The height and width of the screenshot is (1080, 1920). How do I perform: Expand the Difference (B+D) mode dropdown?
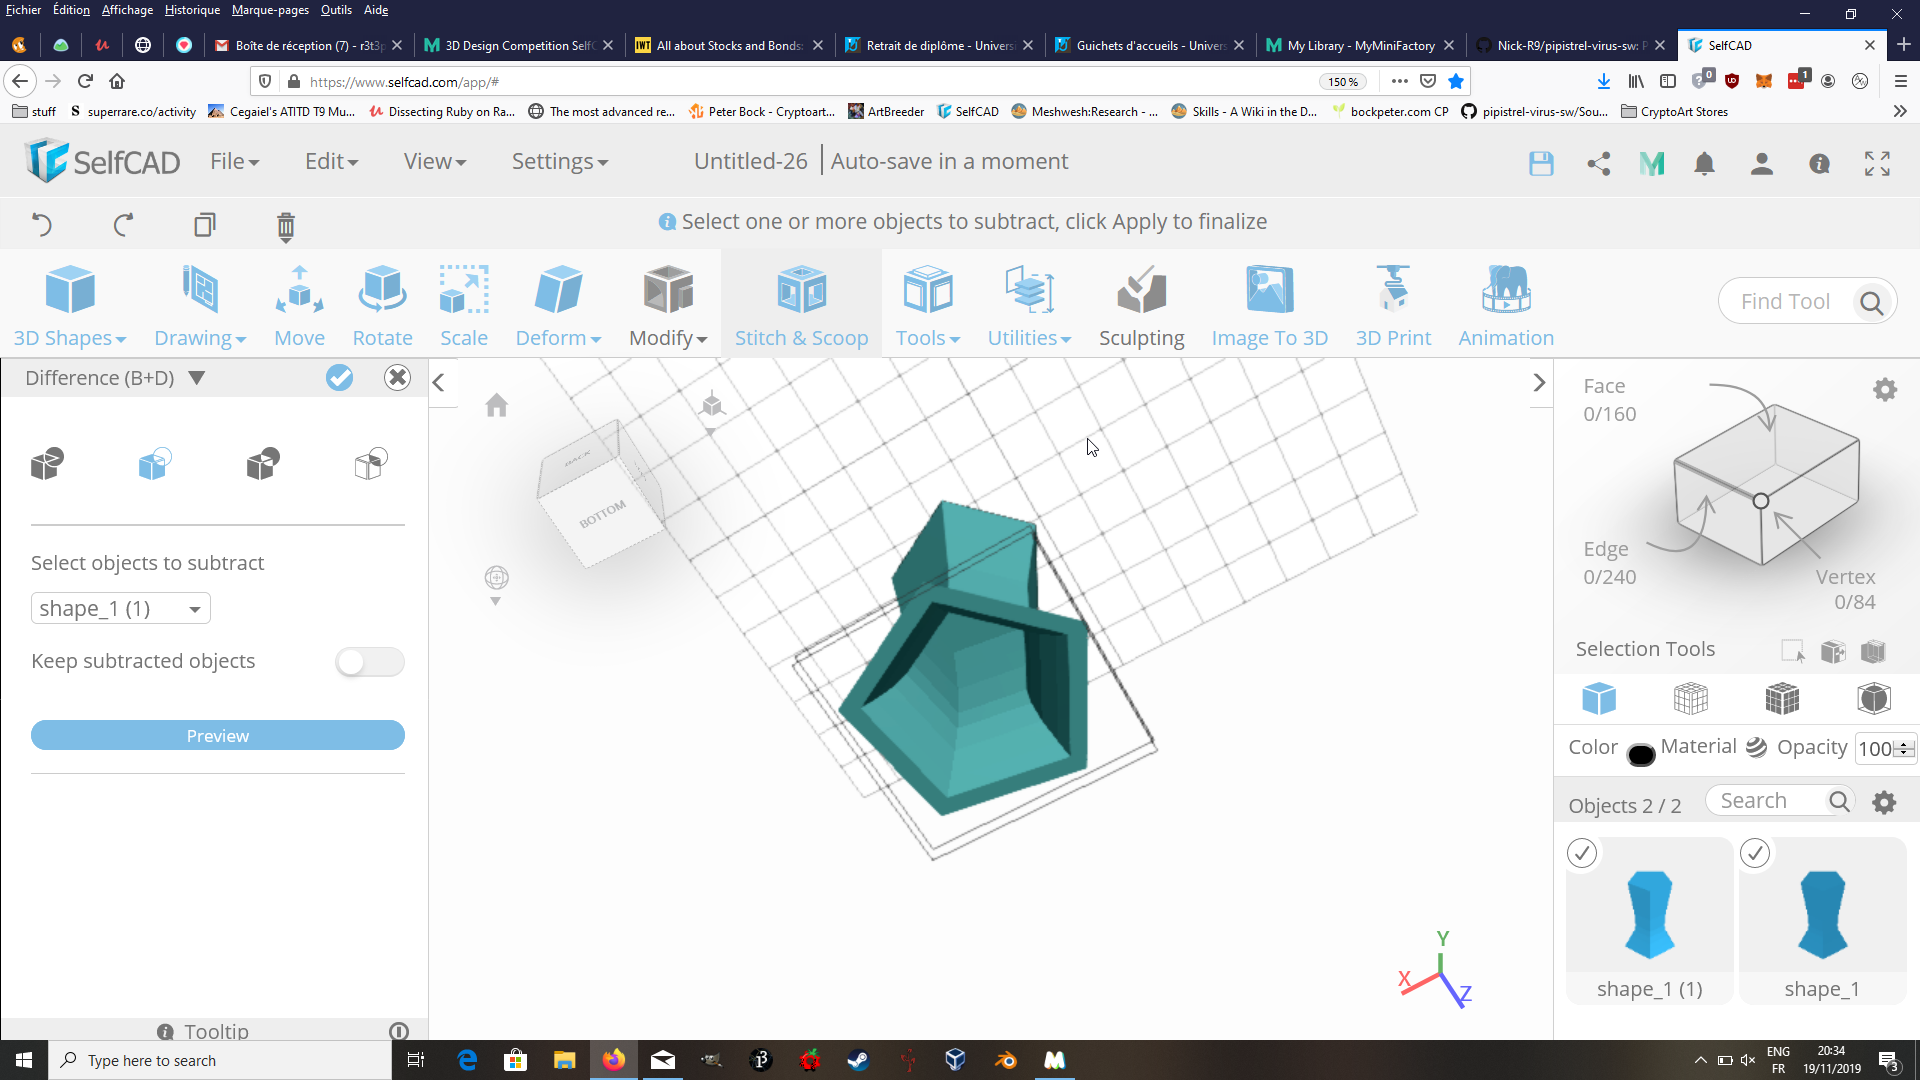tap(197, 378)
